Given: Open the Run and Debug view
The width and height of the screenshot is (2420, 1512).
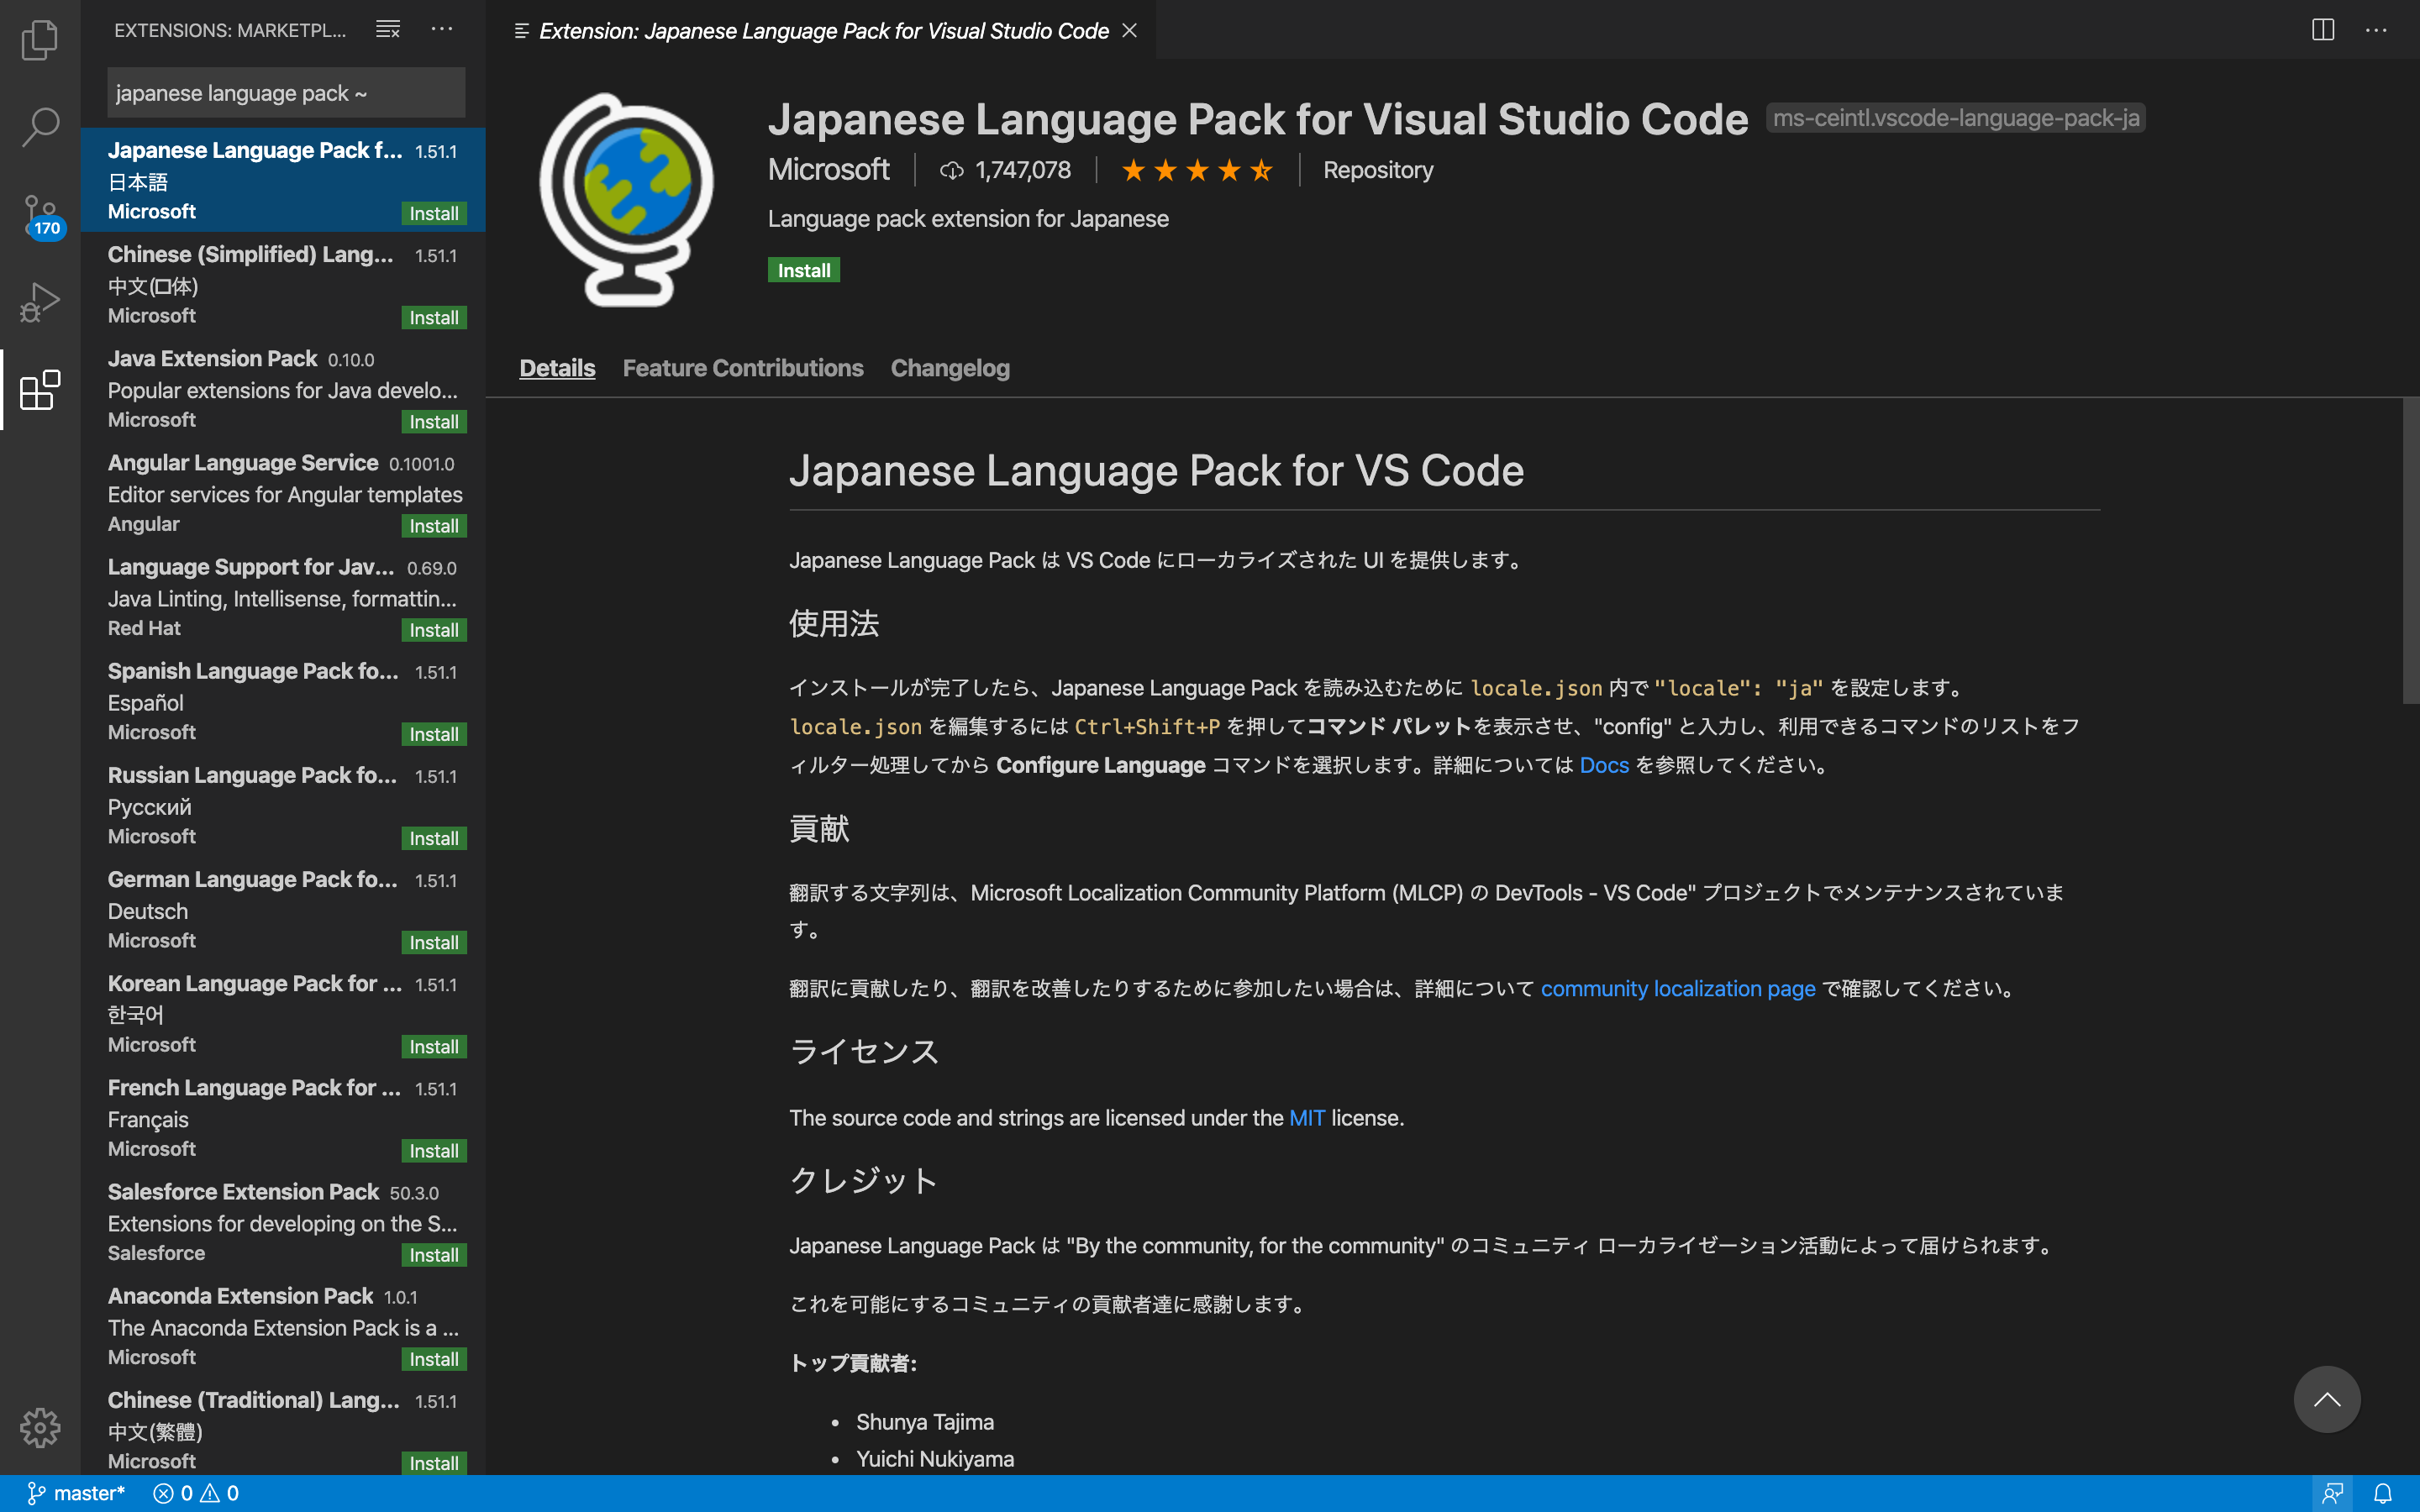Looking at the screenshot, I should 40,301.
